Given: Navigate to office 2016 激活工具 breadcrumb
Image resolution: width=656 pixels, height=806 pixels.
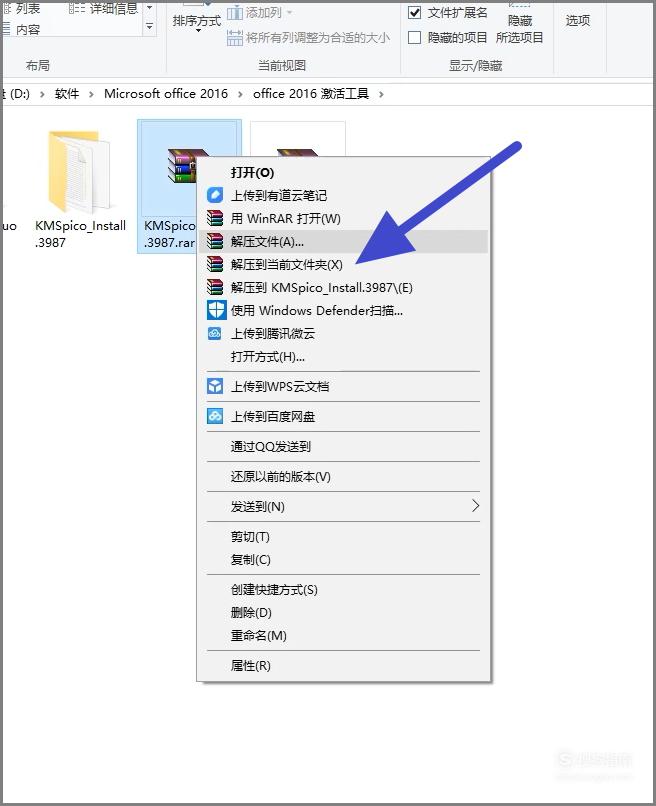Looking at the screenshot, I should 311,94.
